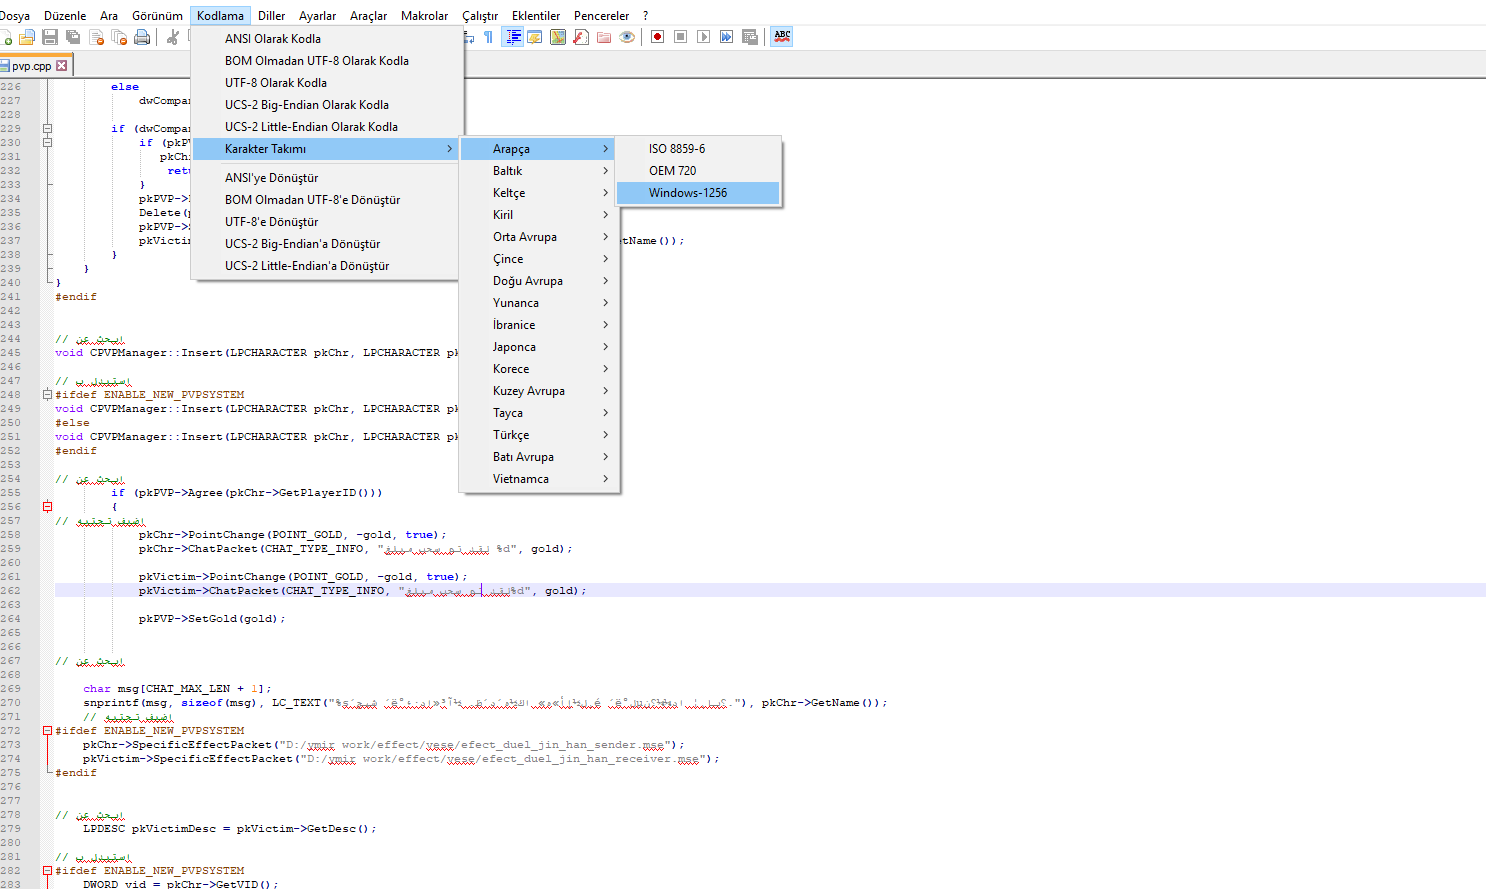Choose ANSI Olarak Kodla
The height and width of the screenshot is (889, 1486).
click(327, 39)
